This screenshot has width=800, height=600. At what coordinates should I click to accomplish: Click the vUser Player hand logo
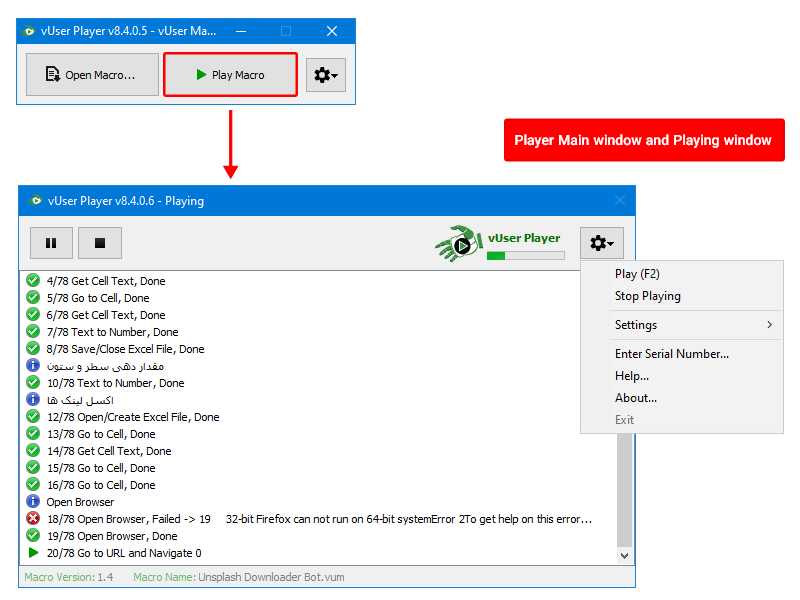459,244
